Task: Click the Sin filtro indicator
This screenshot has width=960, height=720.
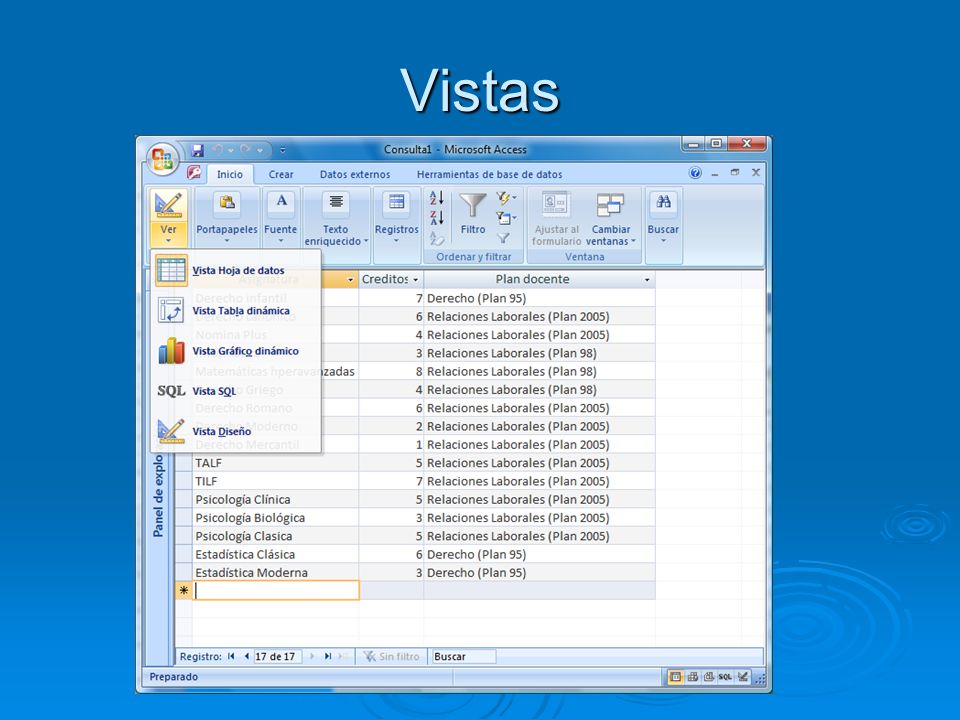Action: (x=391, y=656)
